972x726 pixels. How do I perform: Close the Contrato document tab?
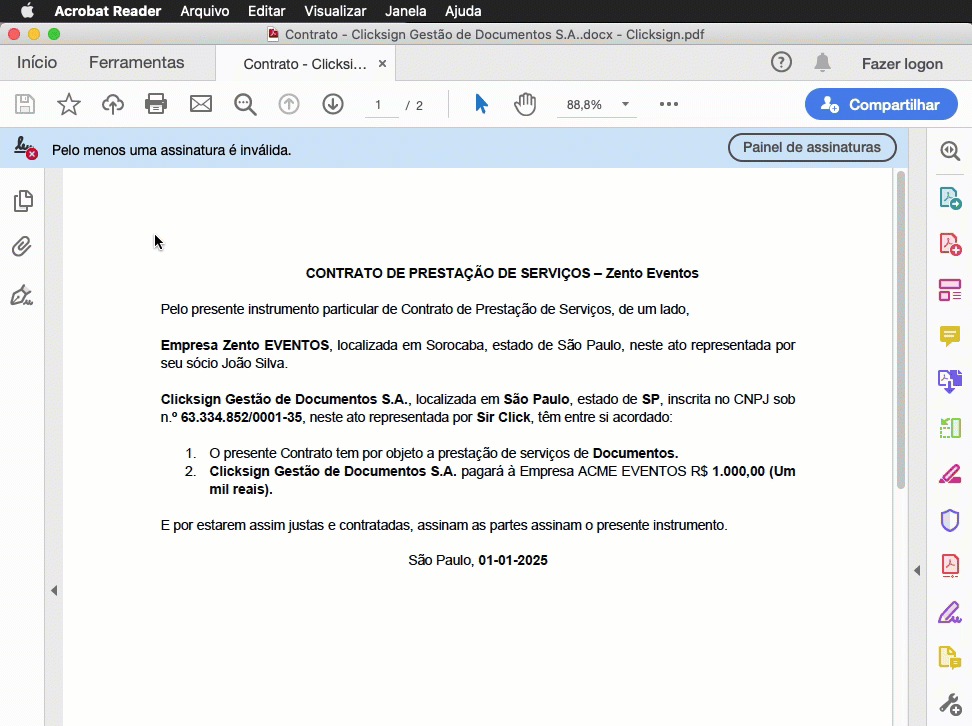click(382, 63)
